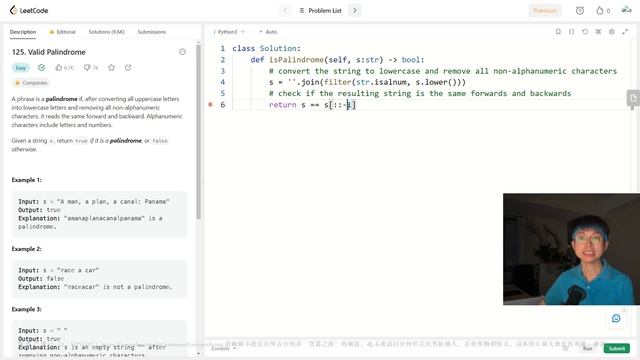The height and width of the screenshot is (360, 640).
Task: Click the Example 1 input code block
Action: pos(99,214)
